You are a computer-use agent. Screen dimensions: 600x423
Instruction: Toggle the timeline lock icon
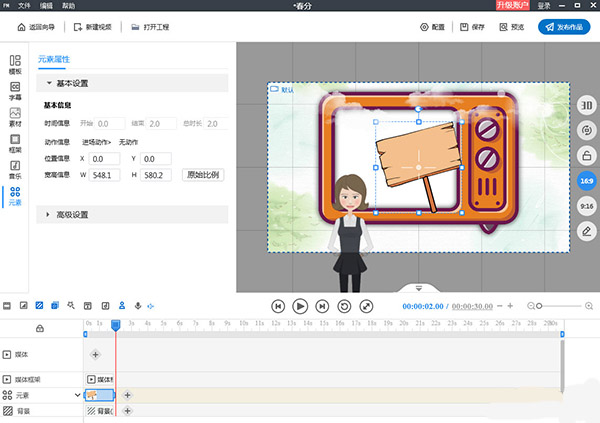pyautogui.click(x=40, y=328)
